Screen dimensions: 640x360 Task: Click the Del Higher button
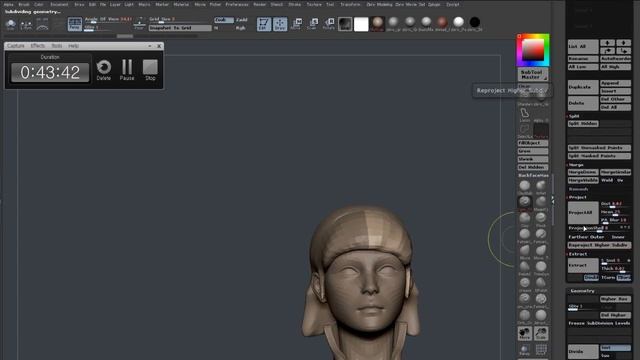pyautogui.click(x=615, y=315)
